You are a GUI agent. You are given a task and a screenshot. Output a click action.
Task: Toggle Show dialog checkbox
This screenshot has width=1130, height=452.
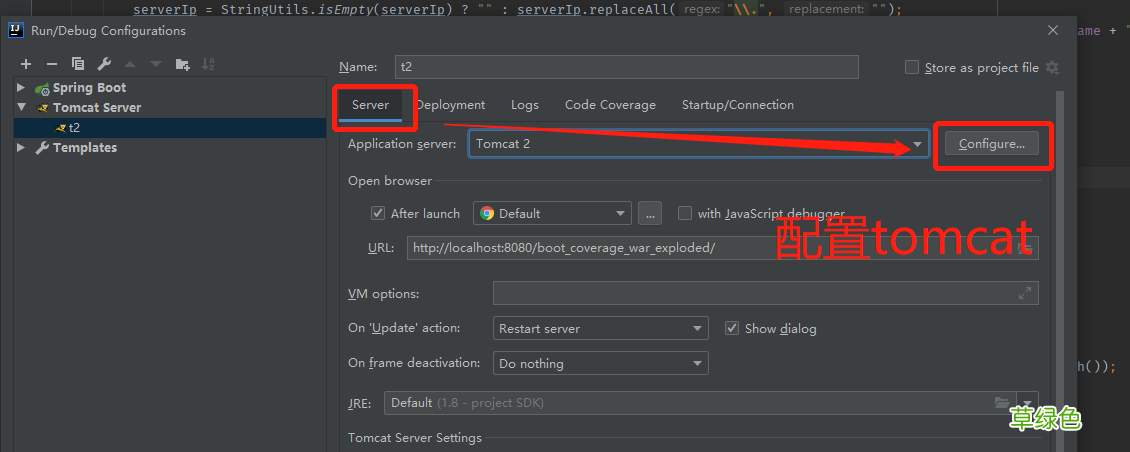732,328
